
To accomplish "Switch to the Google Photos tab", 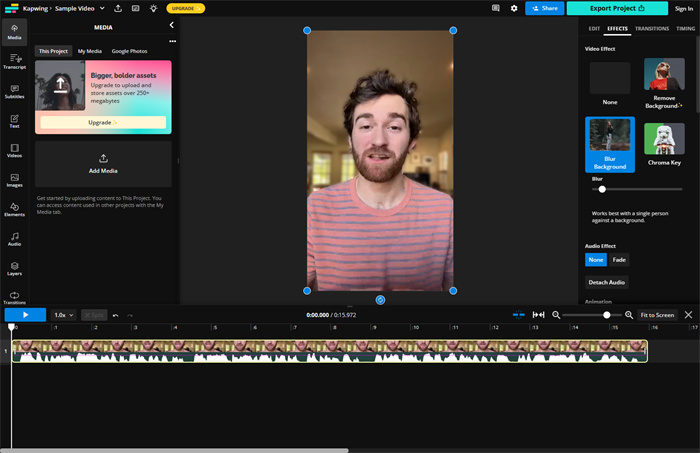I will point(128,50).
